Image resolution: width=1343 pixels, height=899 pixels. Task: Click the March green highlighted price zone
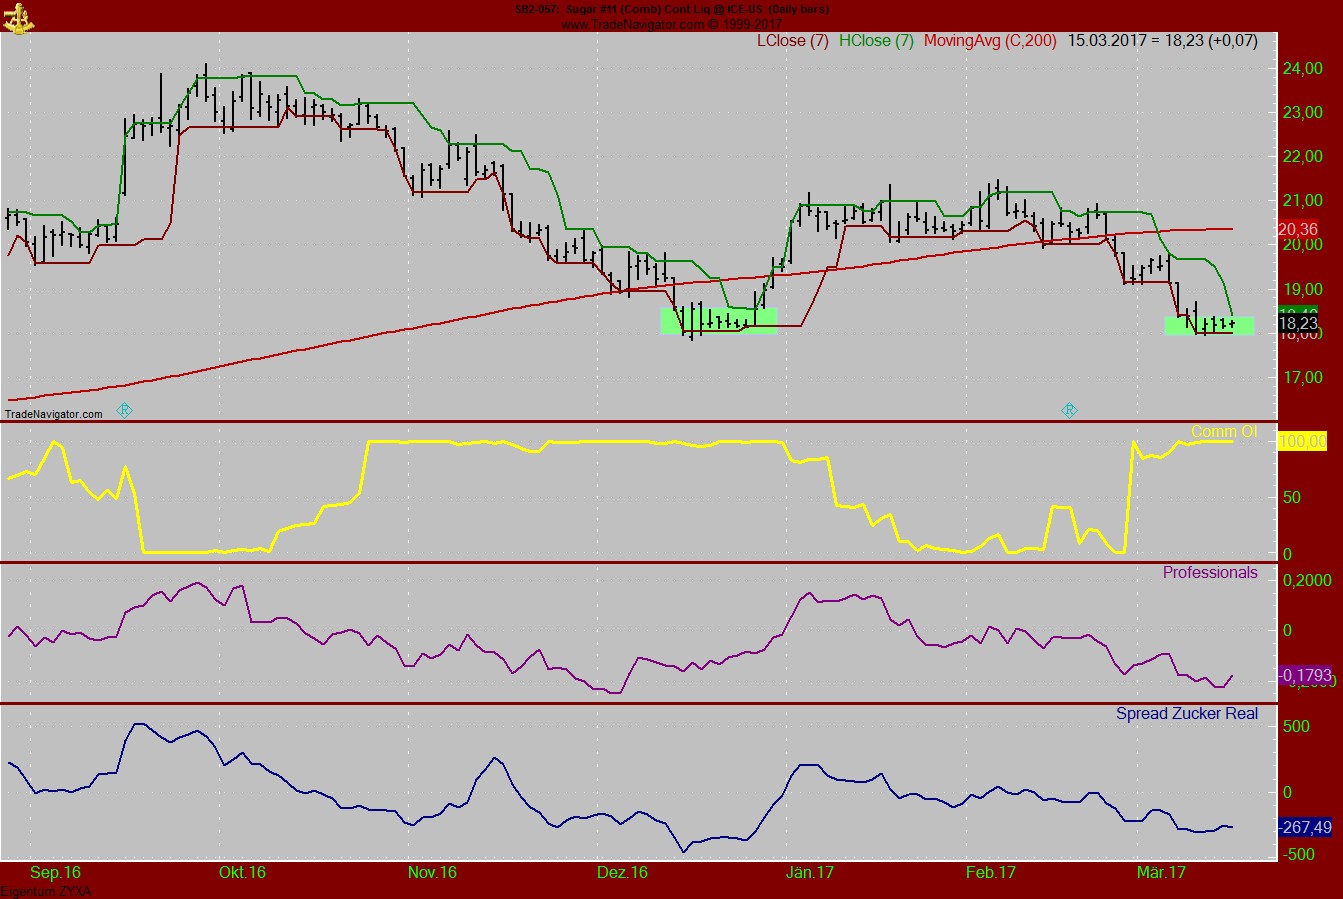(1208, 325)
